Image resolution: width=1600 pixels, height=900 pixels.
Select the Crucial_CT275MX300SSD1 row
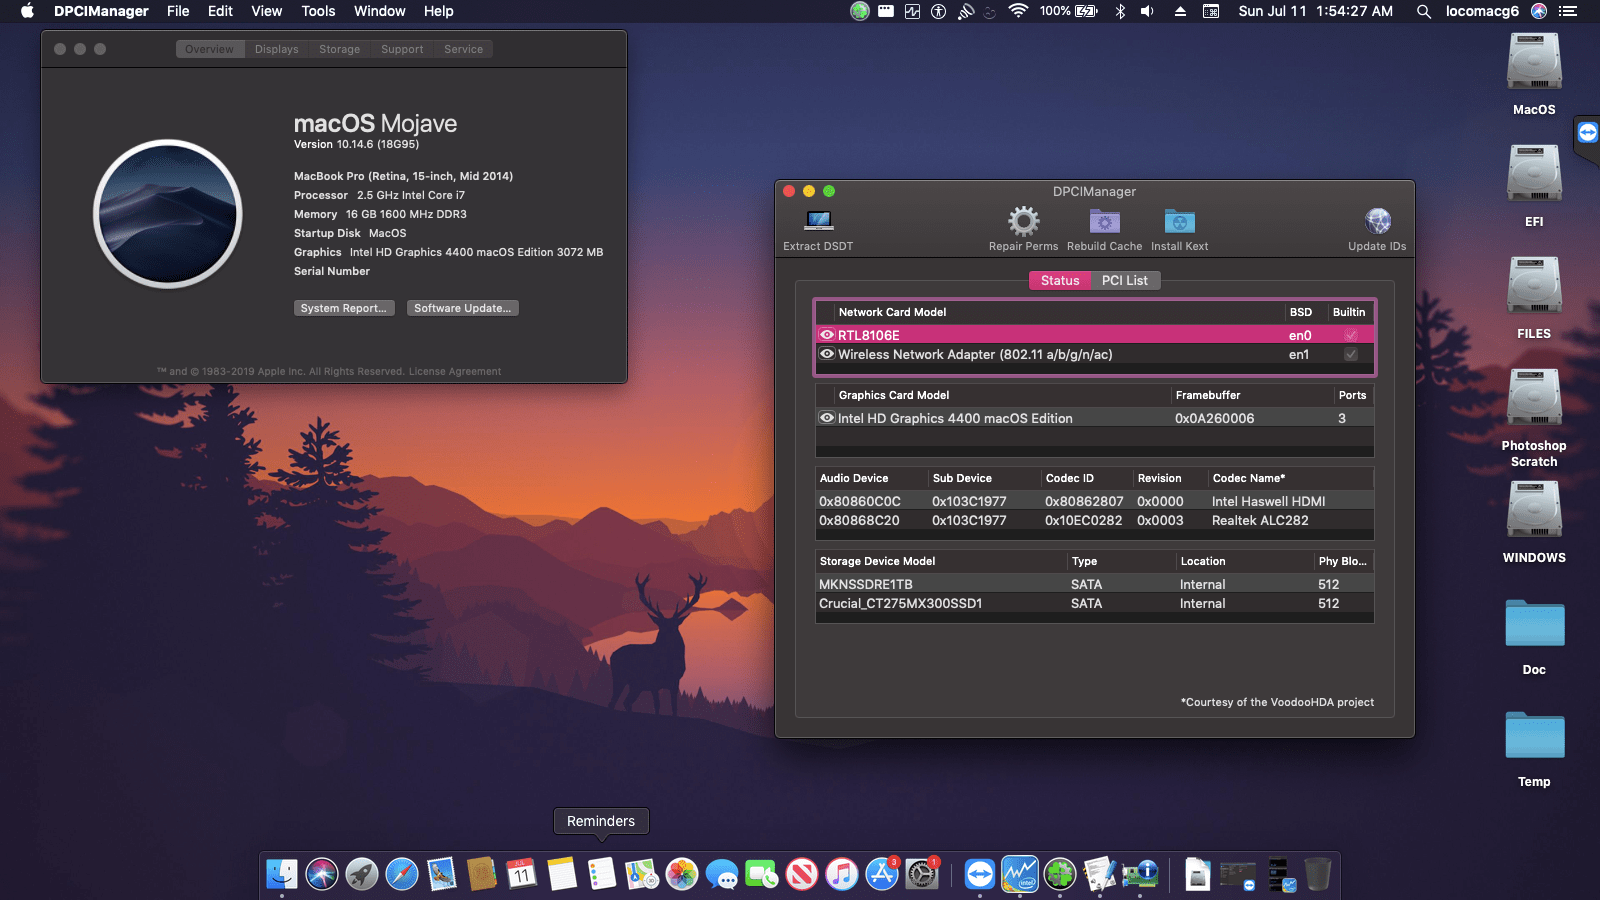(x=1095, y=603)
